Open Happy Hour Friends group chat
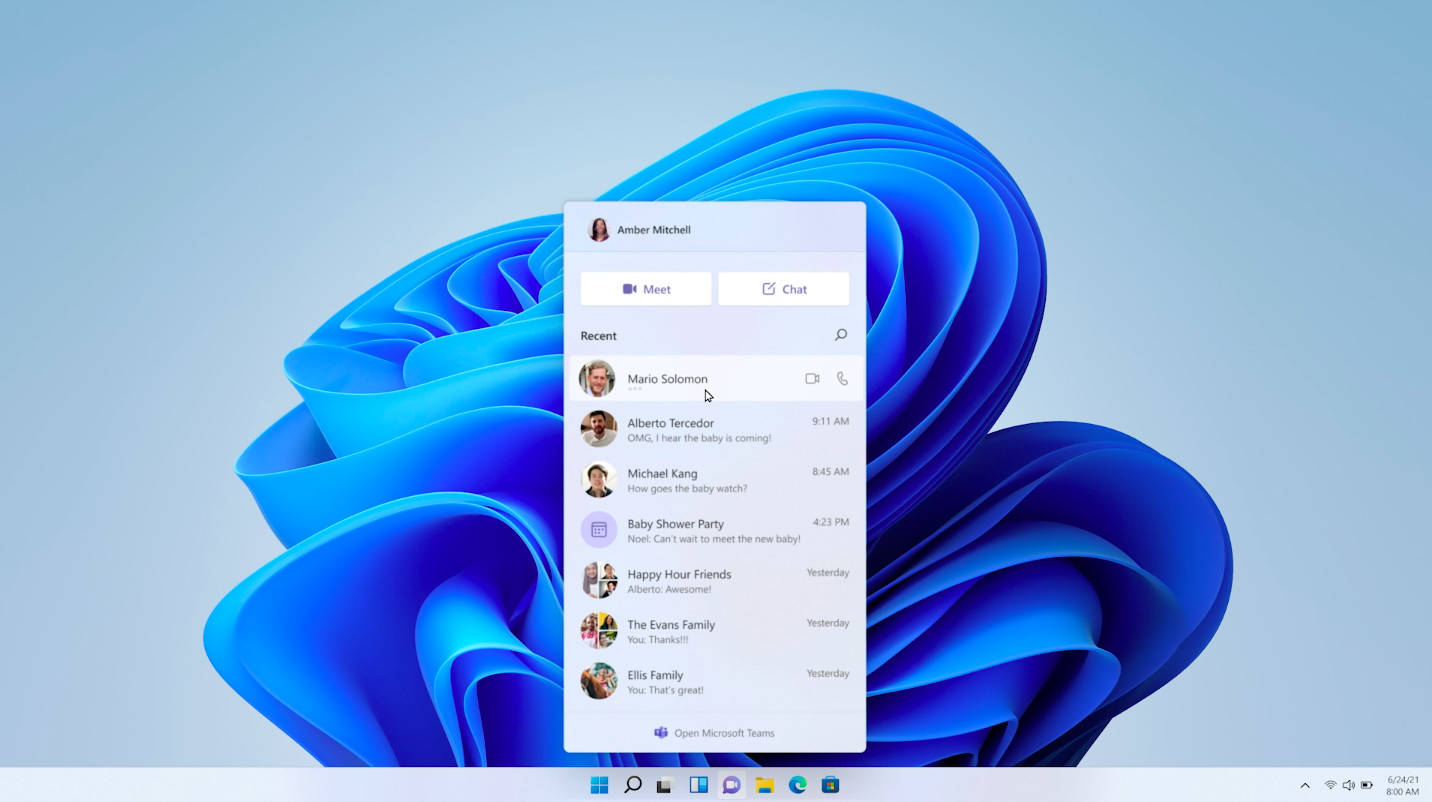1432x802 pixels. 714,581
